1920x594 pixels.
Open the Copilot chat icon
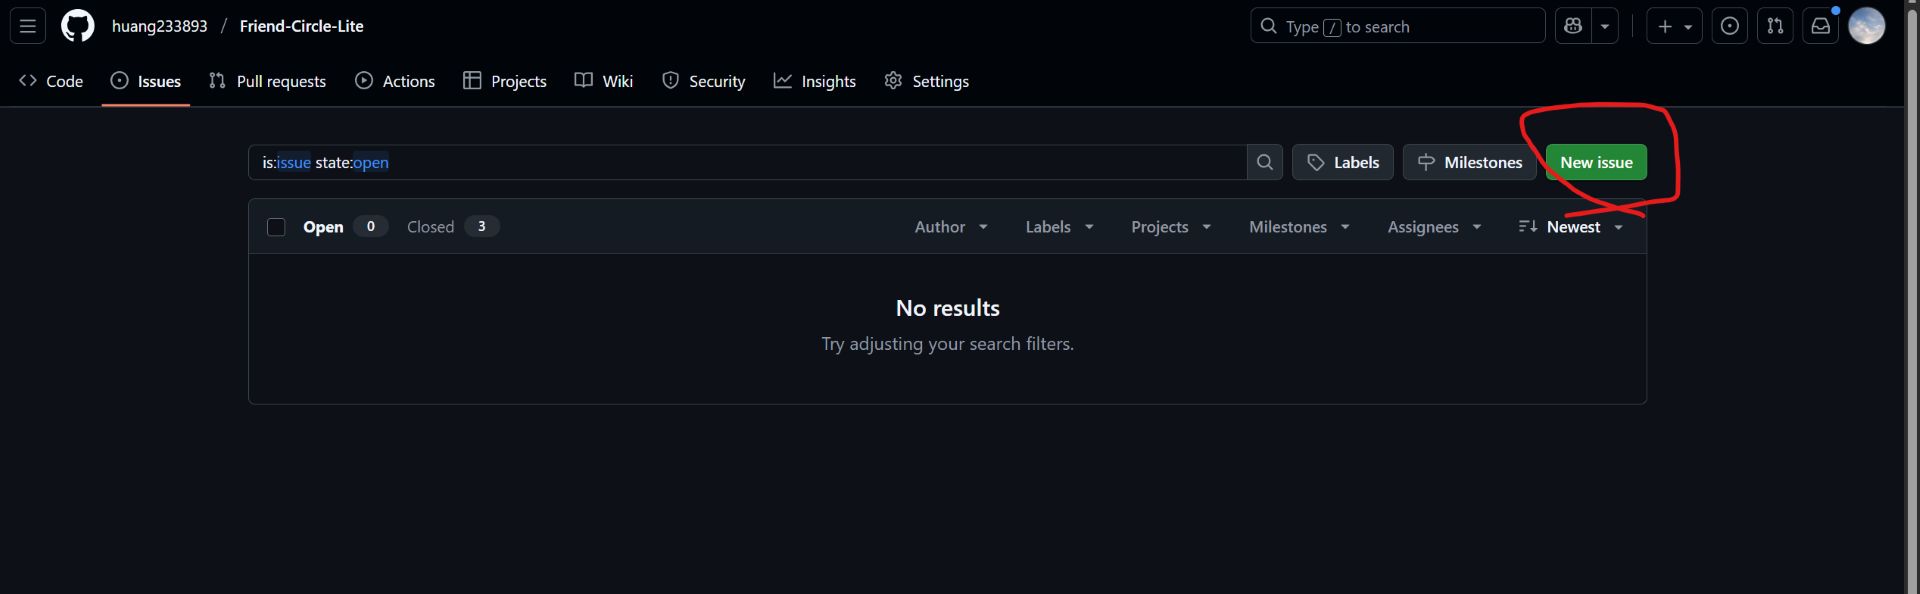[x=1573, y=26]
